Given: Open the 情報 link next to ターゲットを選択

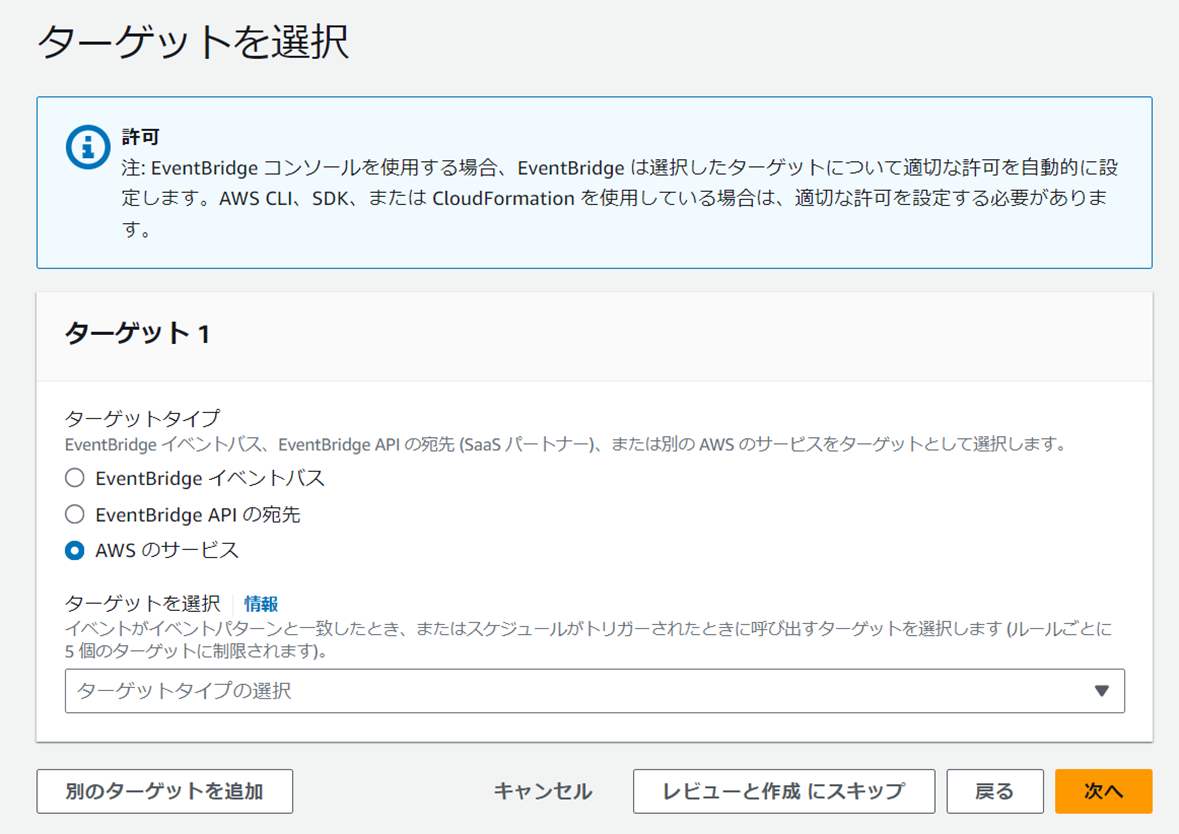Looking at the screenshot, I should tap(261, 604).
